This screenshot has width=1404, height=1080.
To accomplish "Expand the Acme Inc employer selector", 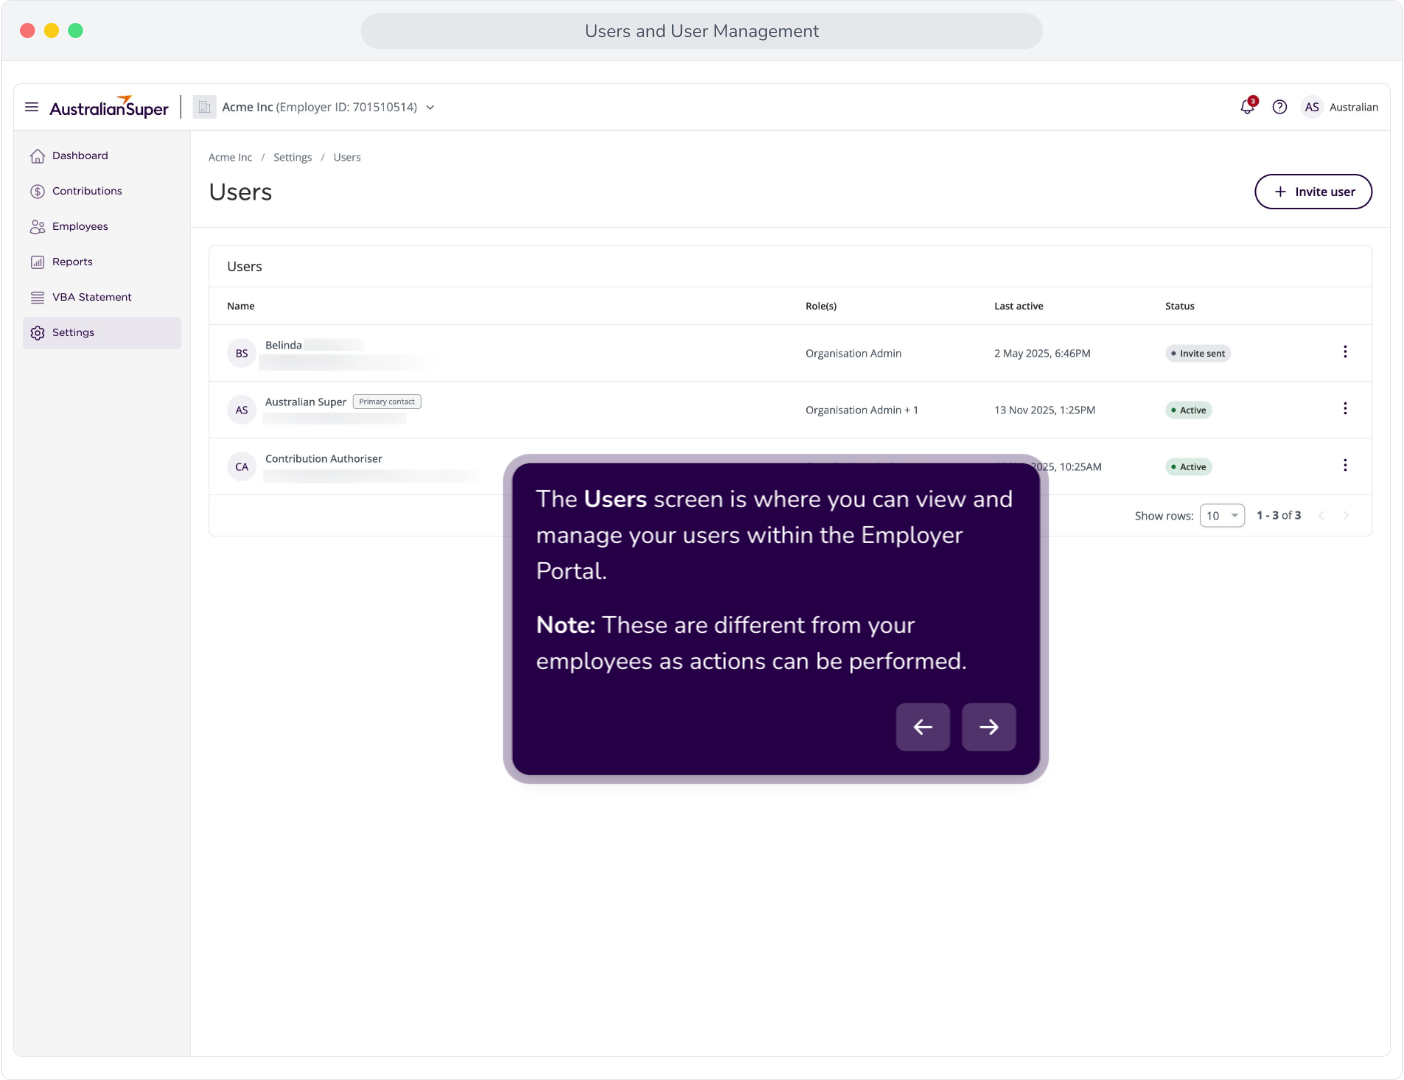I will (x=315, y=107).
